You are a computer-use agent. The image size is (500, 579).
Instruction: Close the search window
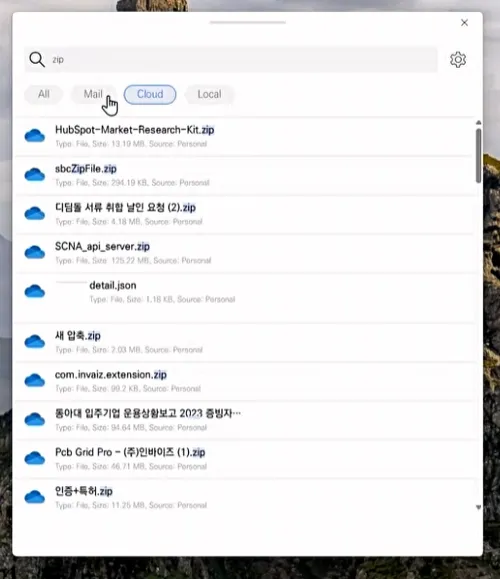(x=465, y=23)
